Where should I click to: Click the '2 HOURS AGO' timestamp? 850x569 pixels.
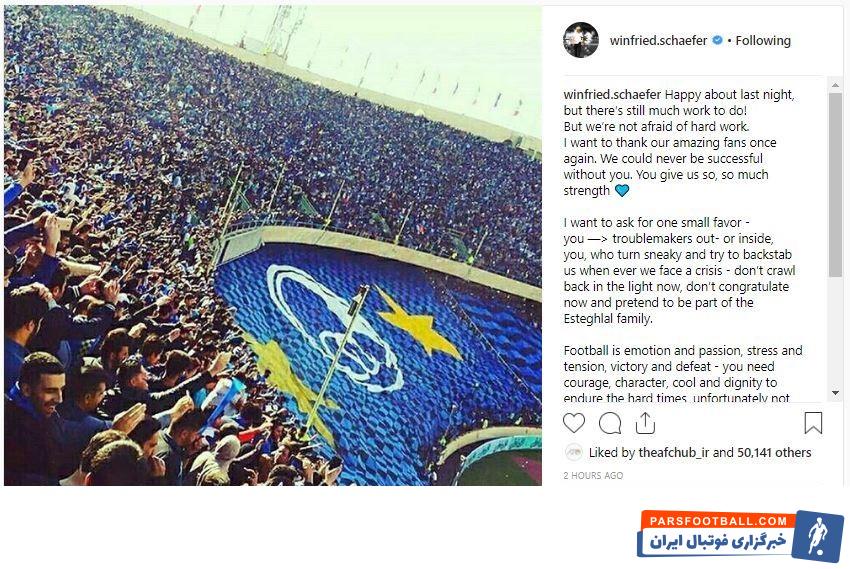pos(593,476)
